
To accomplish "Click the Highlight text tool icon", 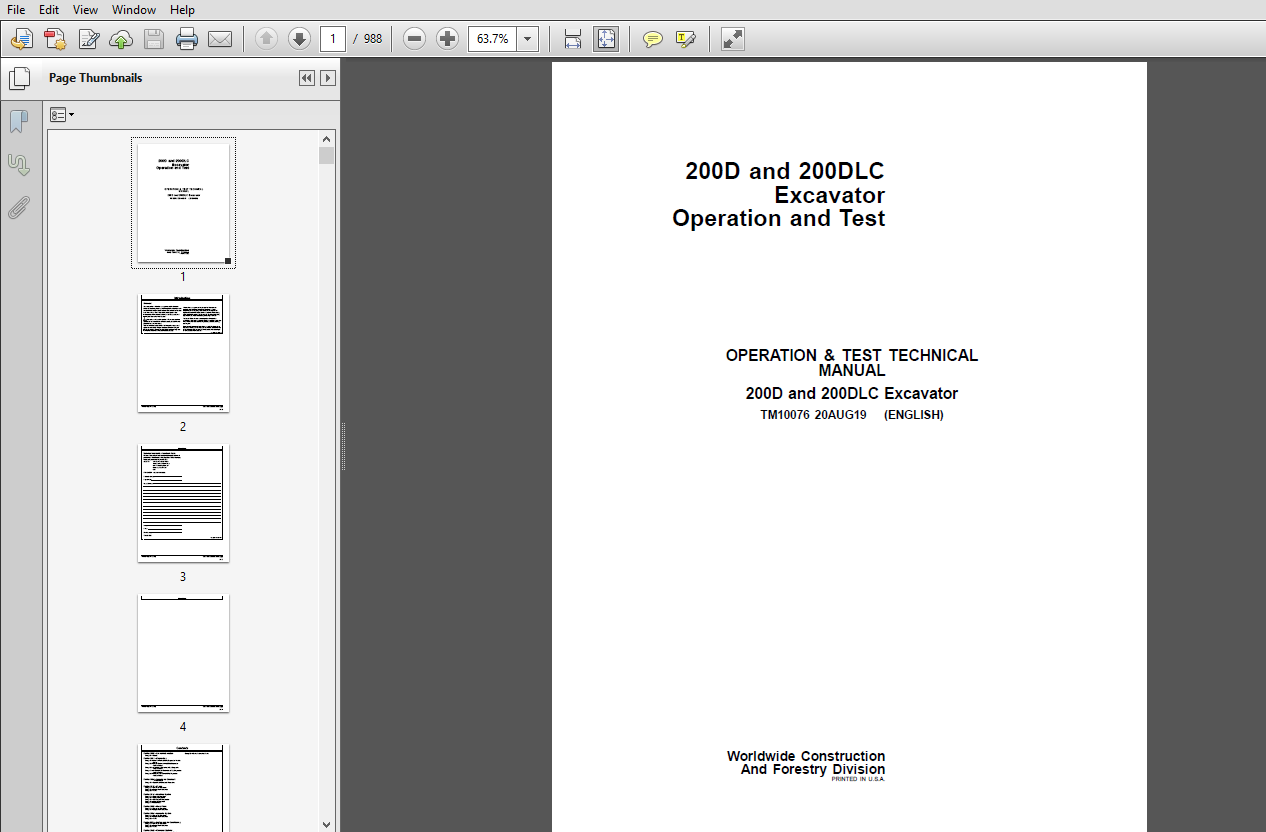I will click(x=685, y=39).
